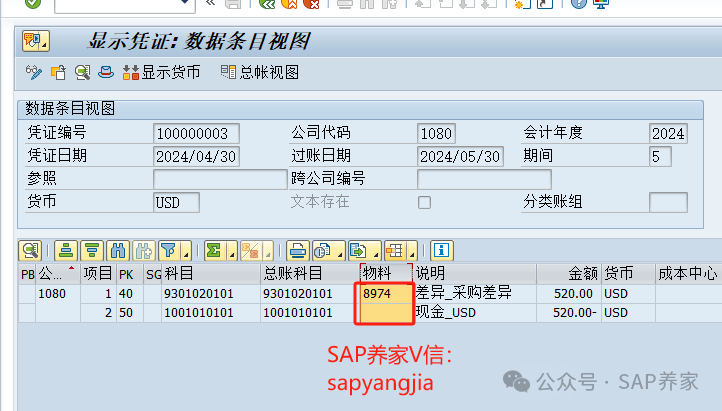Switch to display/change mode with pencil-glasses icon
Screen dimensions: 722x411
(x=34, y=73)
